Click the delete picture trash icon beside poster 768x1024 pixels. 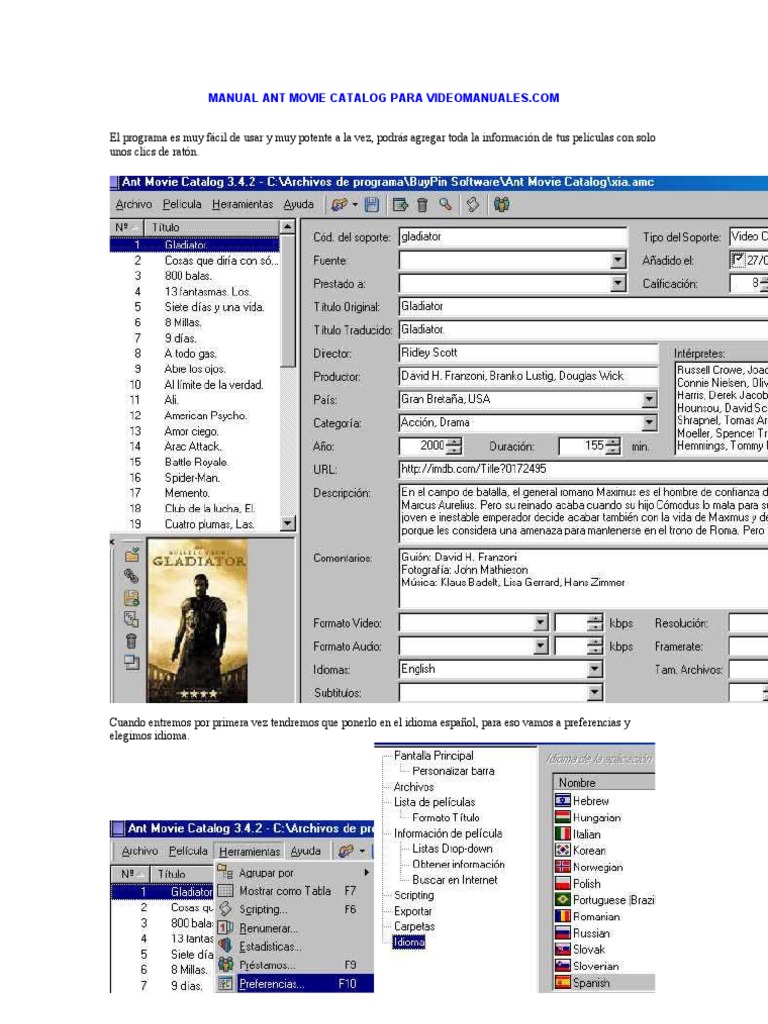coord(131,641)
